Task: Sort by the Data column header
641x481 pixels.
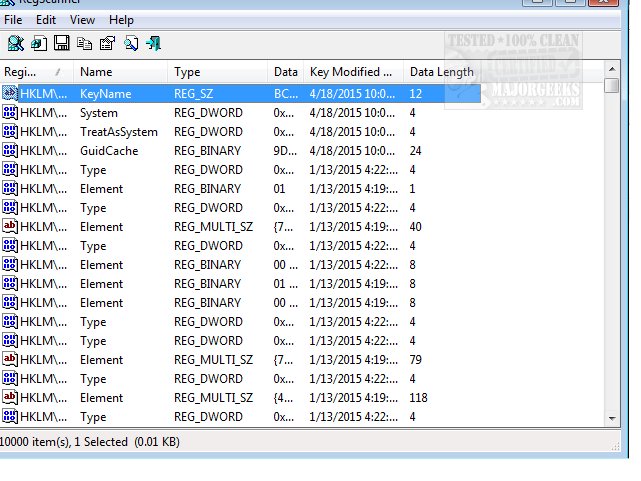Action: [286, 72]
